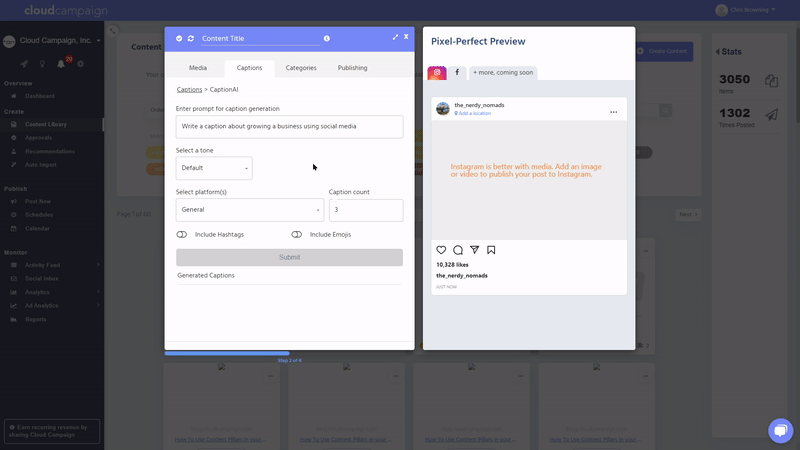Expand the content modal to fullscreen

[395, 37]
